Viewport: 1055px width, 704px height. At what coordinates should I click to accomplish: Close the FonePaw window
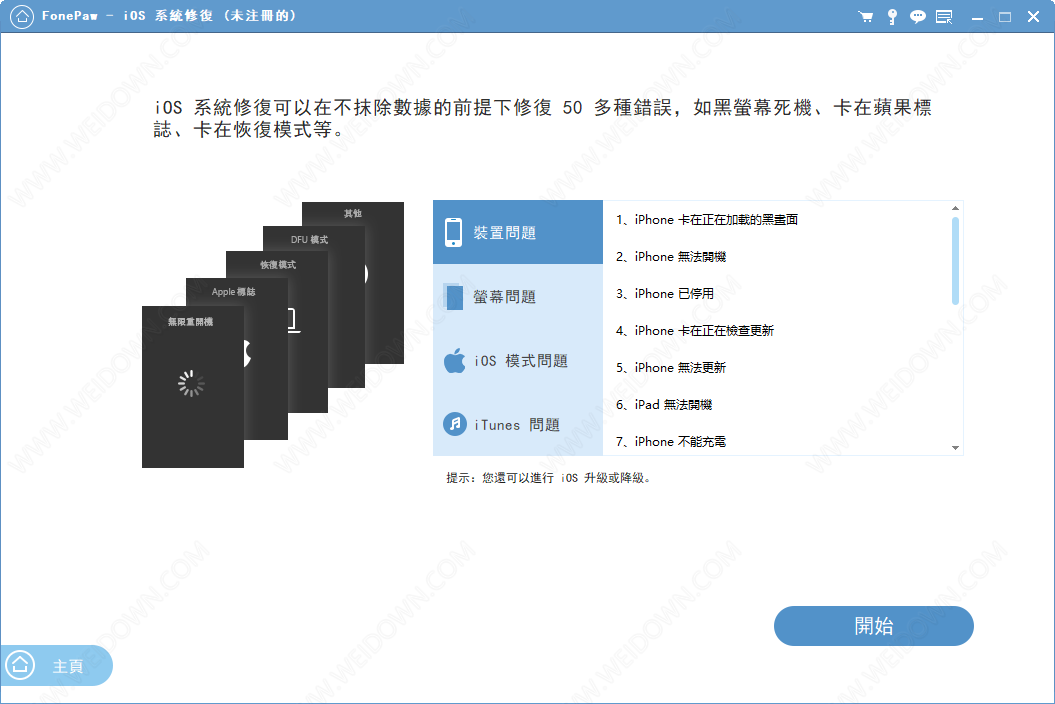(1033, 17)
